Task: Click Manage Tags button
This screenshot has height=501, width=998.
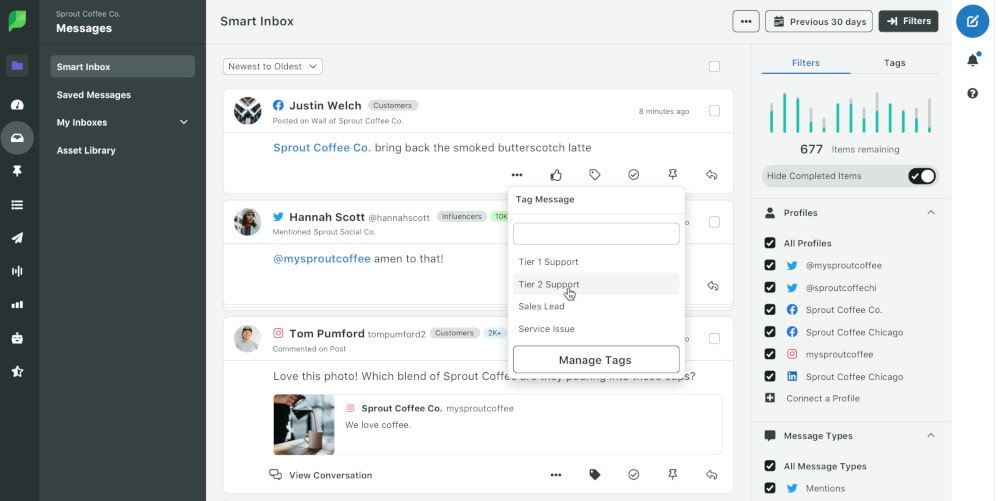Action: click(596, 360)
